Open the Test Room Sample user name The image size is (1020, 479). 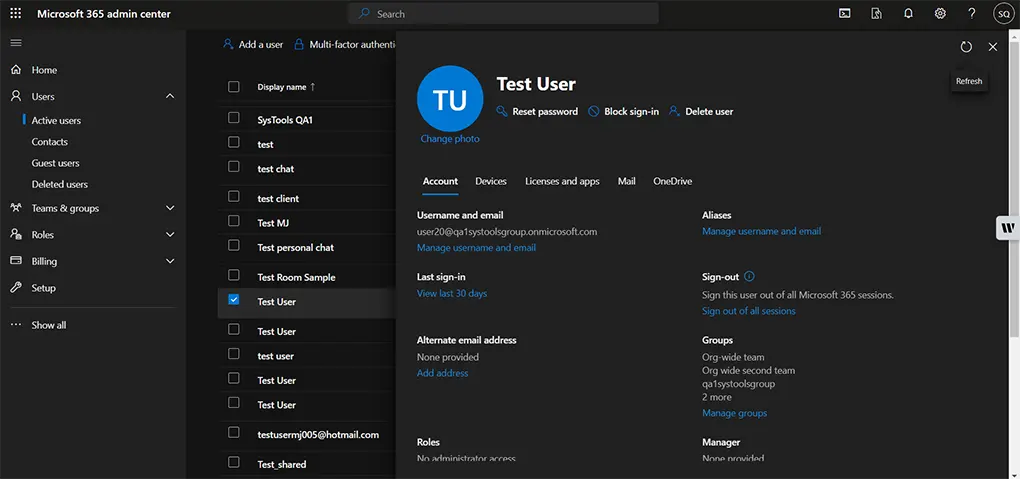pyautogui.click(x=296, y=277)
